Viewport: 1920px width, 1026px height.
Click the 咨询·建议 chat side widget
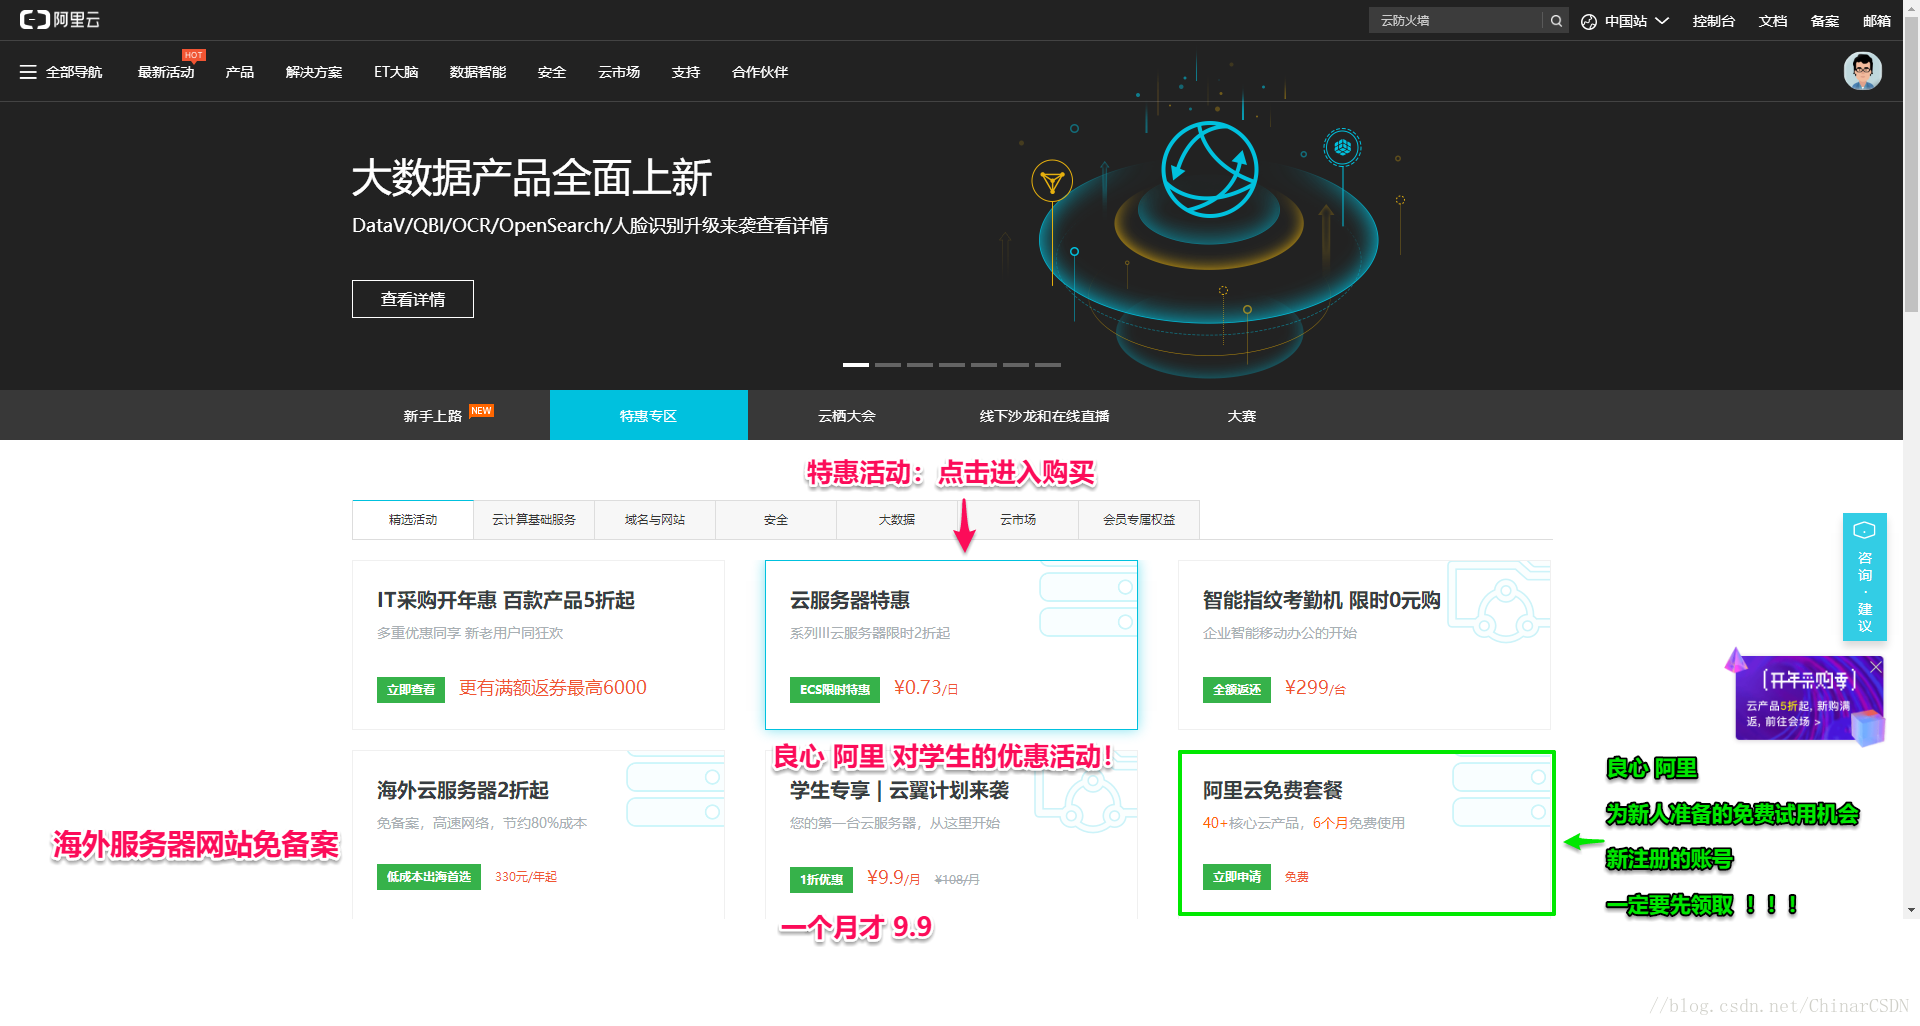tap(1864, 577)
